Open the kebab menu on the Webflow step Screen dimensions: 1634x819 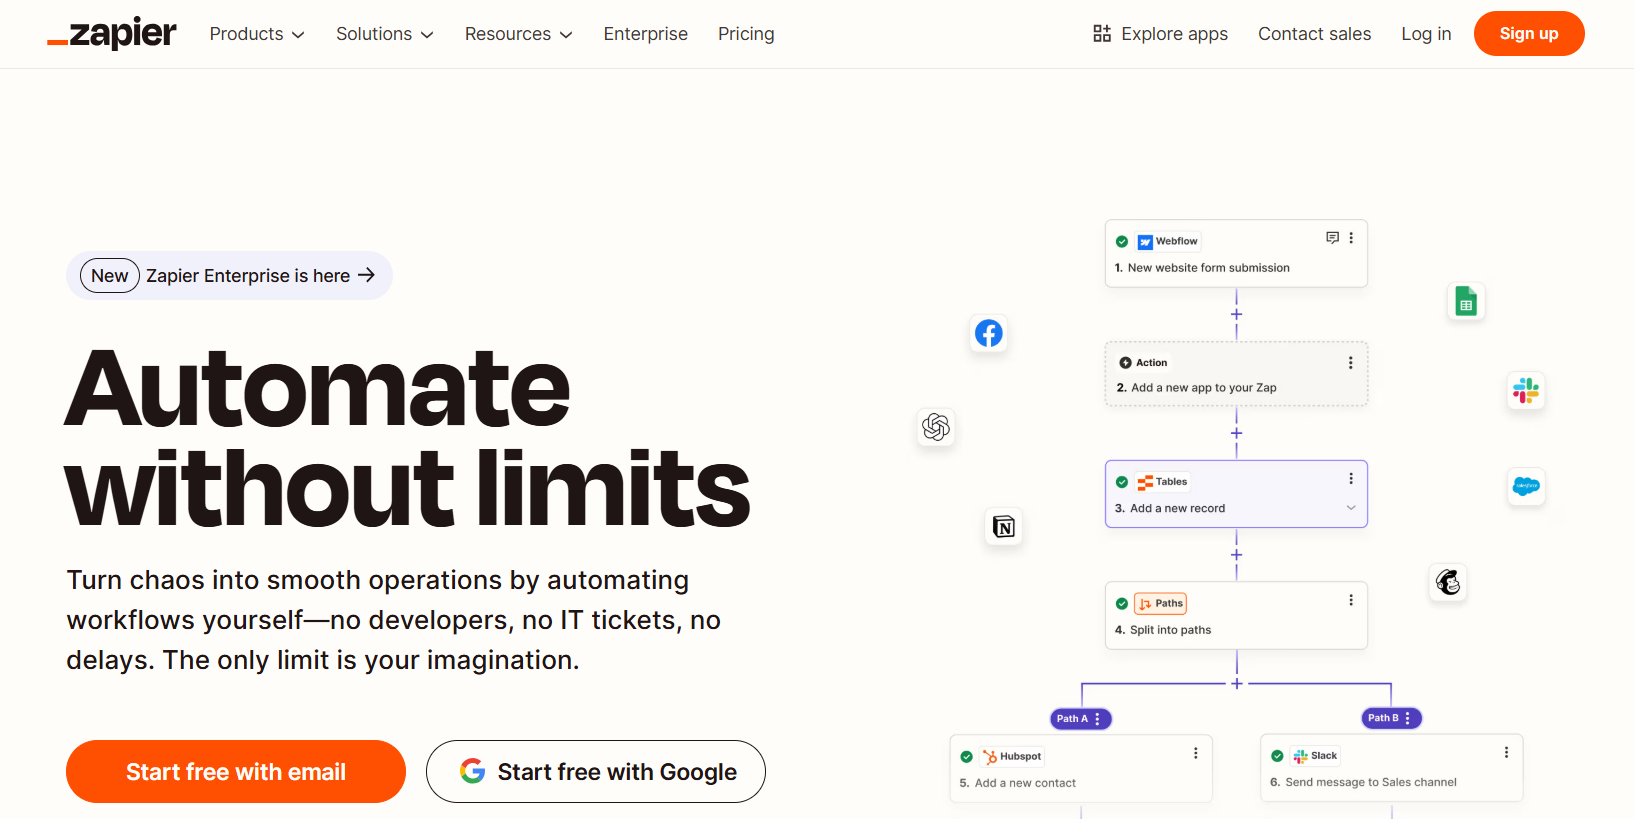point(1351,238)
